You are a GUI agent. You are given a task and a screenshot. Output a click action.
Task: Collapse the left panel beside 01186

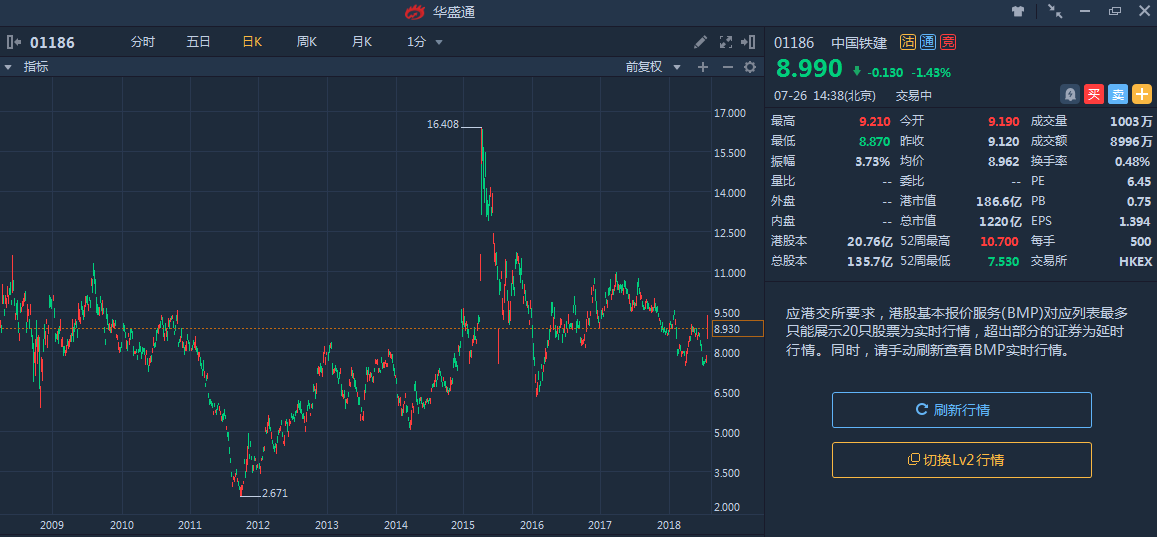pyautogui.click(x=14, y=42)
